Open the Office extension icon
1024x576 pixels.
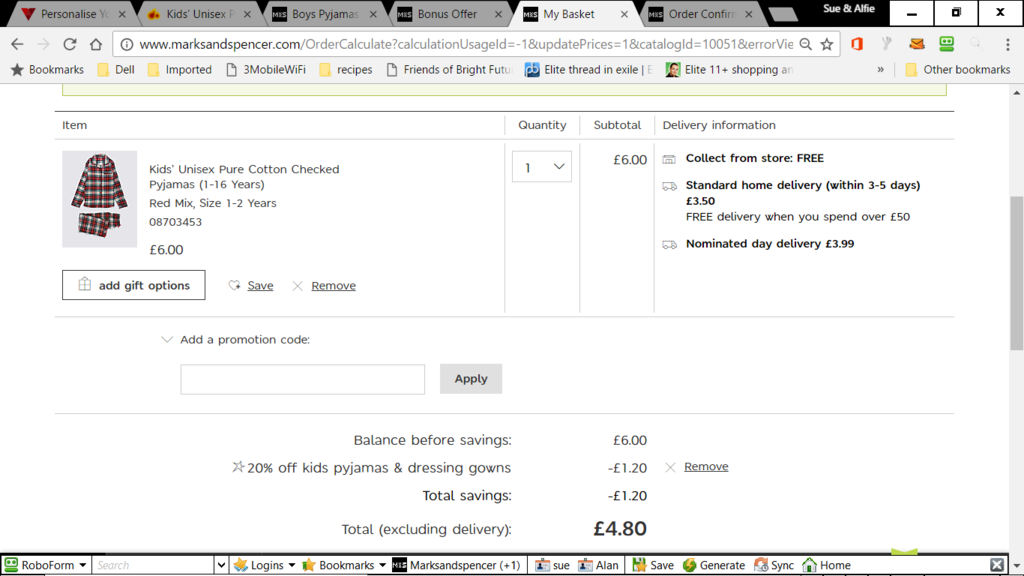tap(857, 44)
